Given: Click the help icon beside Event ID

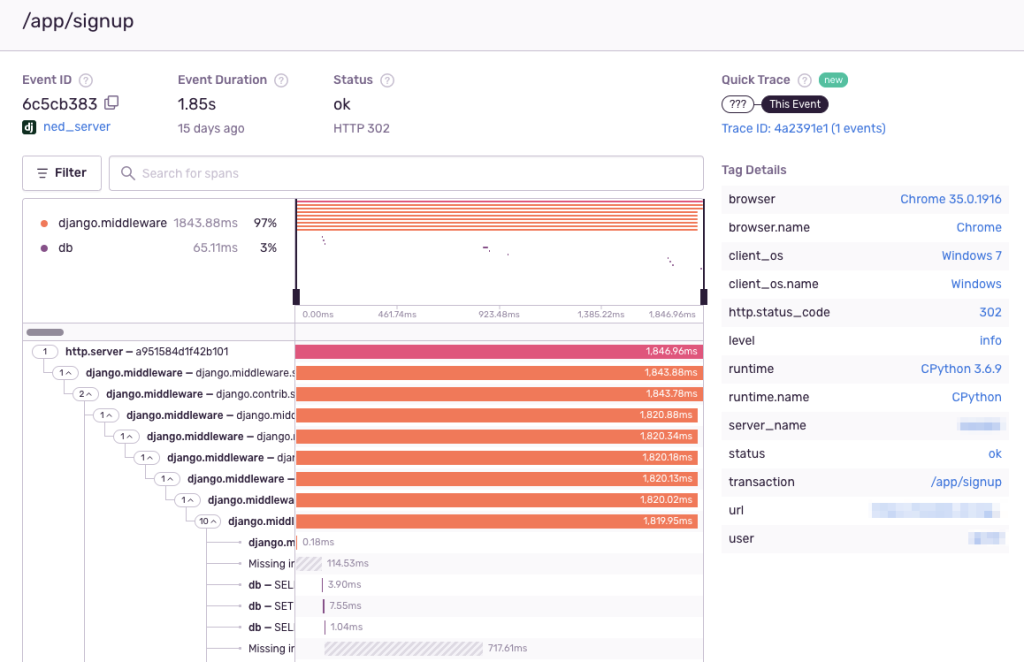Looking at the screenshot, I should pos(86,80).
